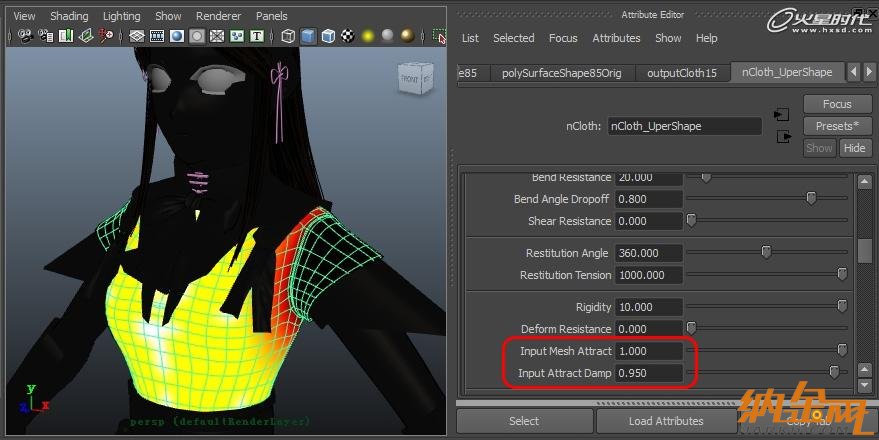This screenshot has height=440, width=879.
Task: Click the Isolate Select icon
Action: [x=440, y=36]
